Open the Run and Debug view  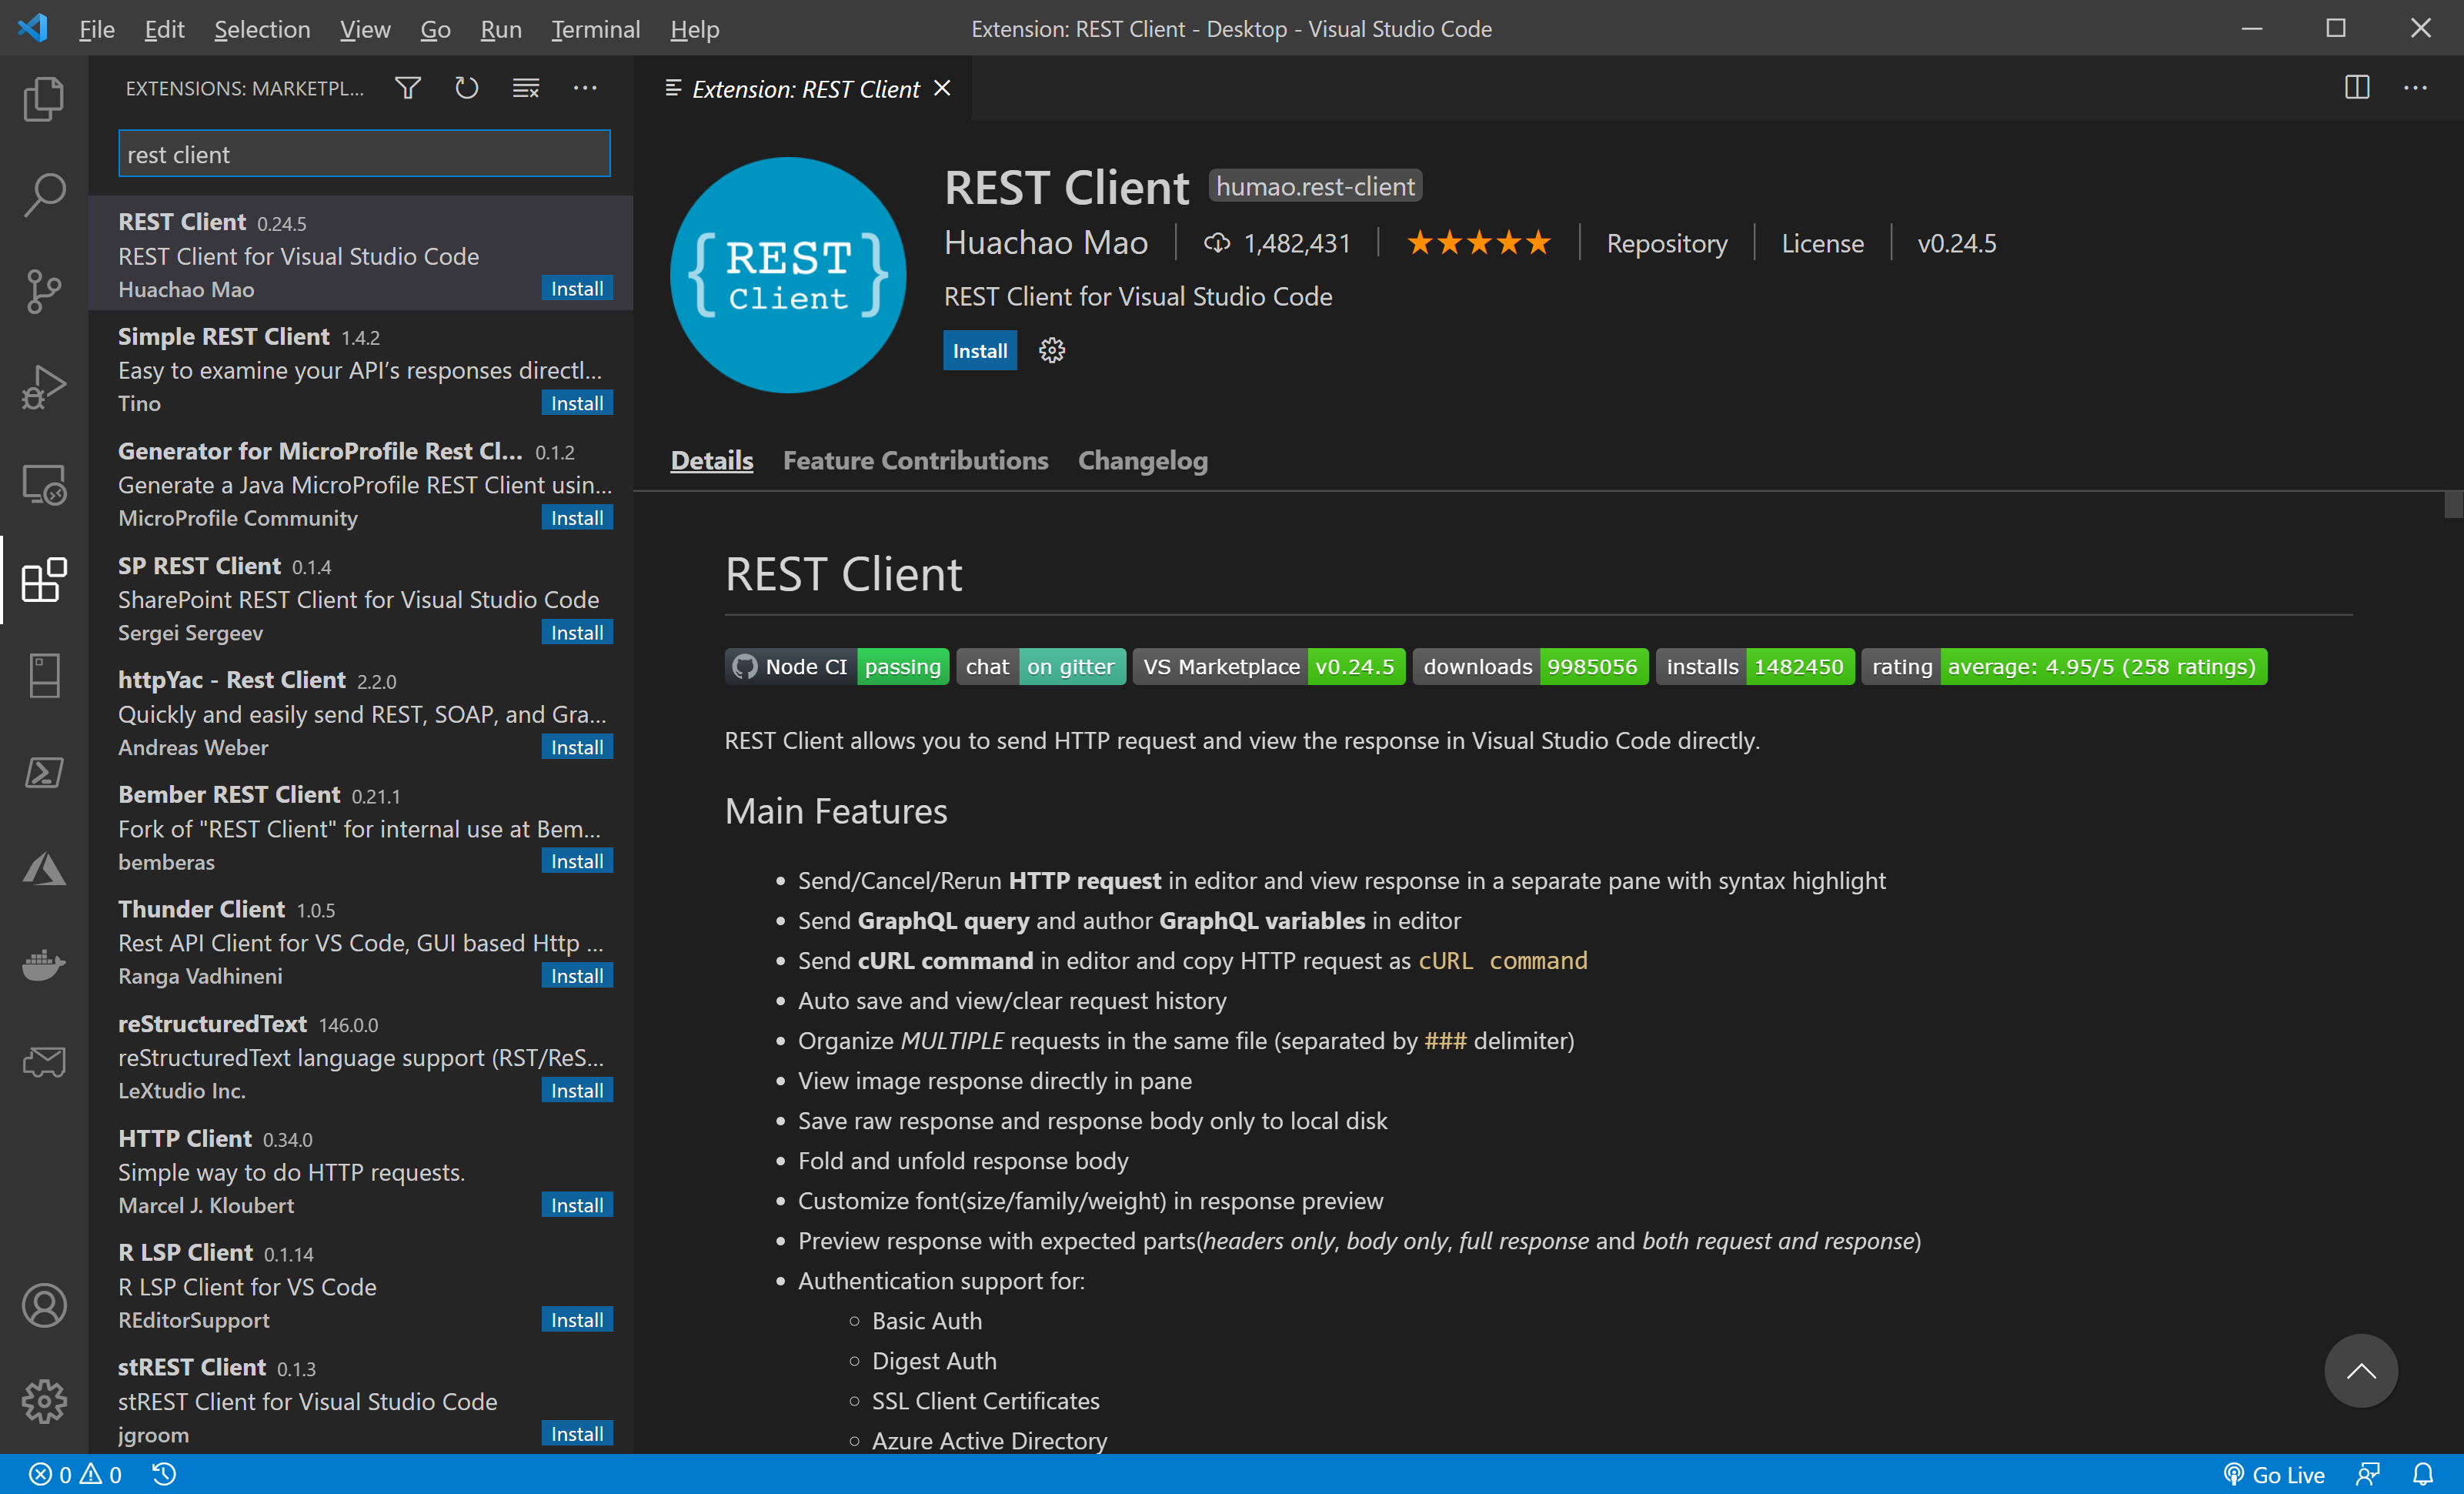pyautogui.click(x=44, y=387)
